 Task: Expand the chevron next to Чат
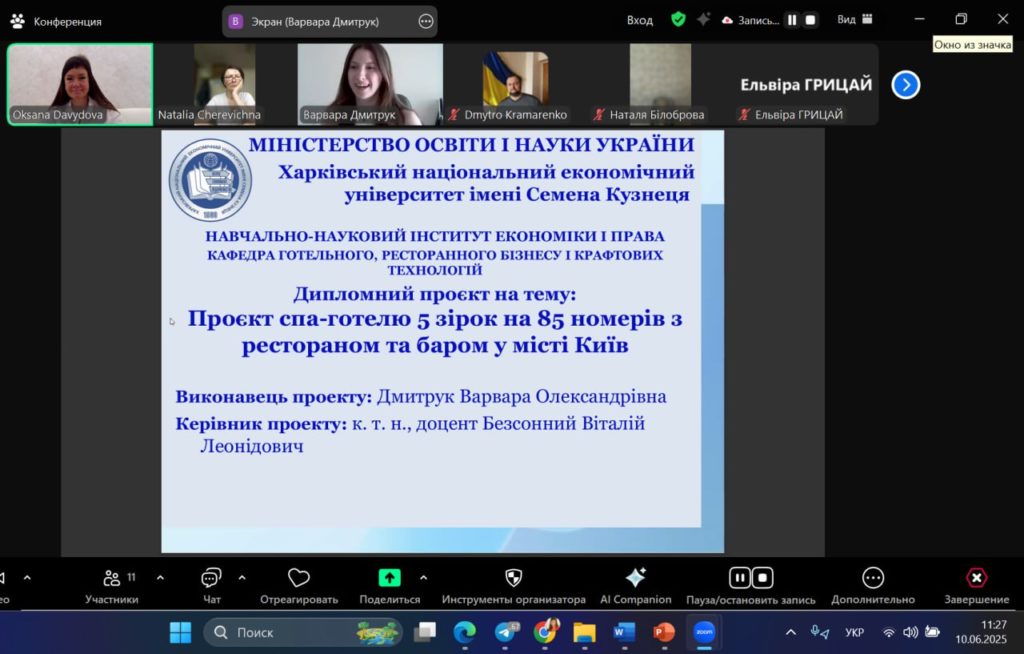242,578
